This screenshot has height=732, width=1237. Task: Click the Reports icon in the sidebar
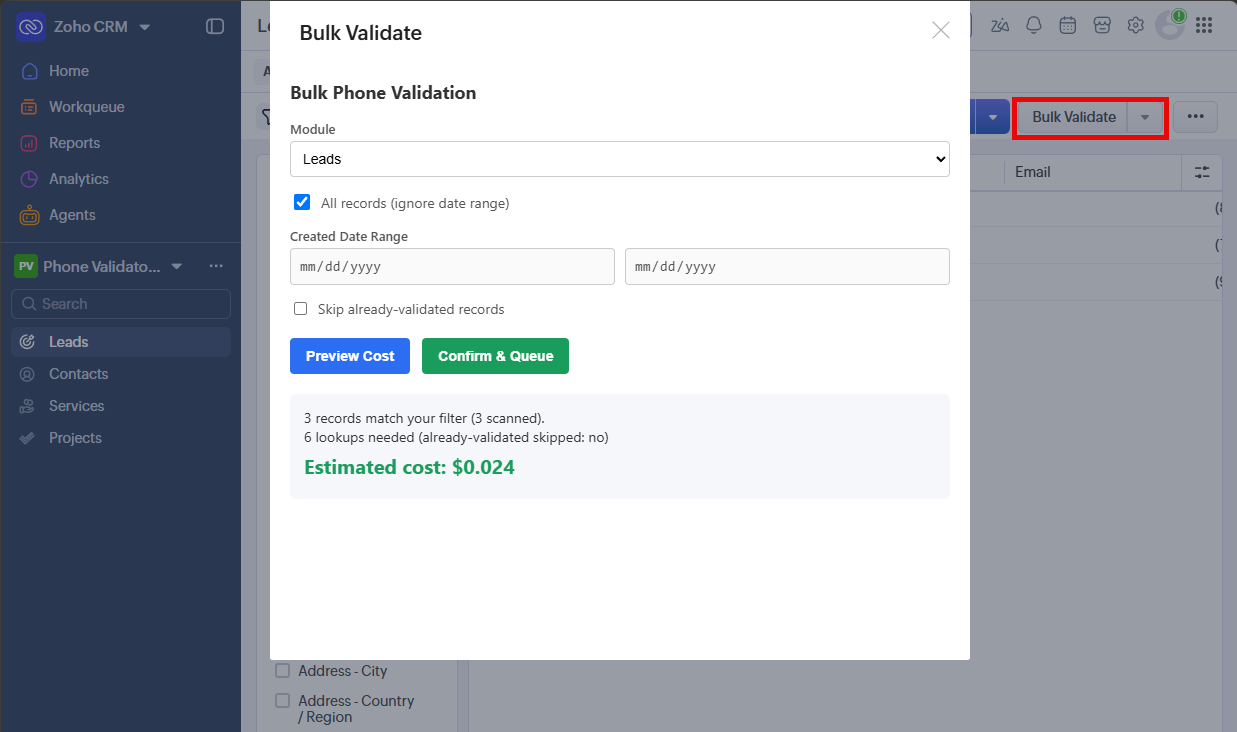point(30,143)
